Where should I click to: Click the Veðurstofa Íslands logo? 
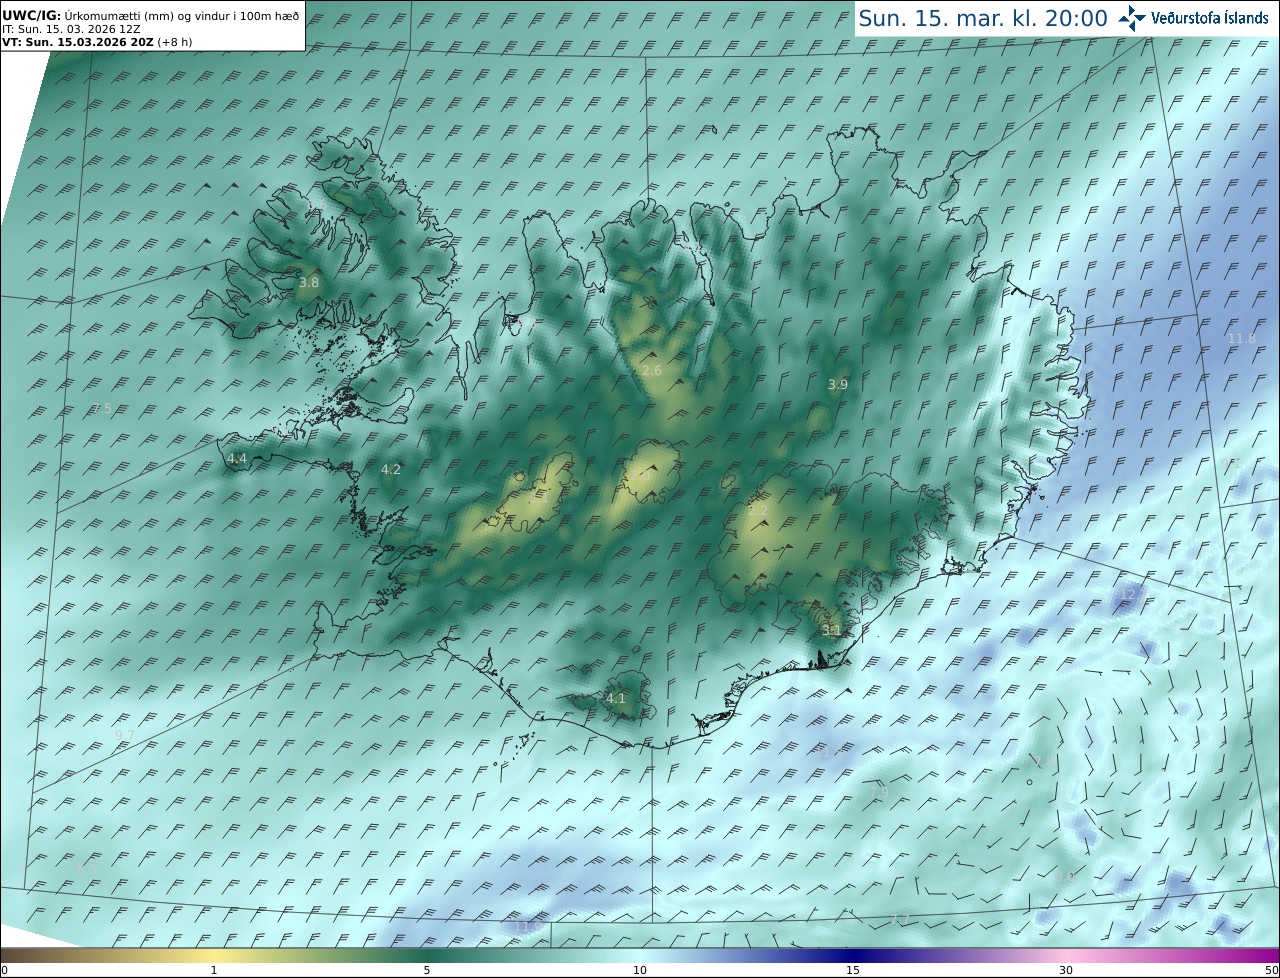[x=1193, y=18]
